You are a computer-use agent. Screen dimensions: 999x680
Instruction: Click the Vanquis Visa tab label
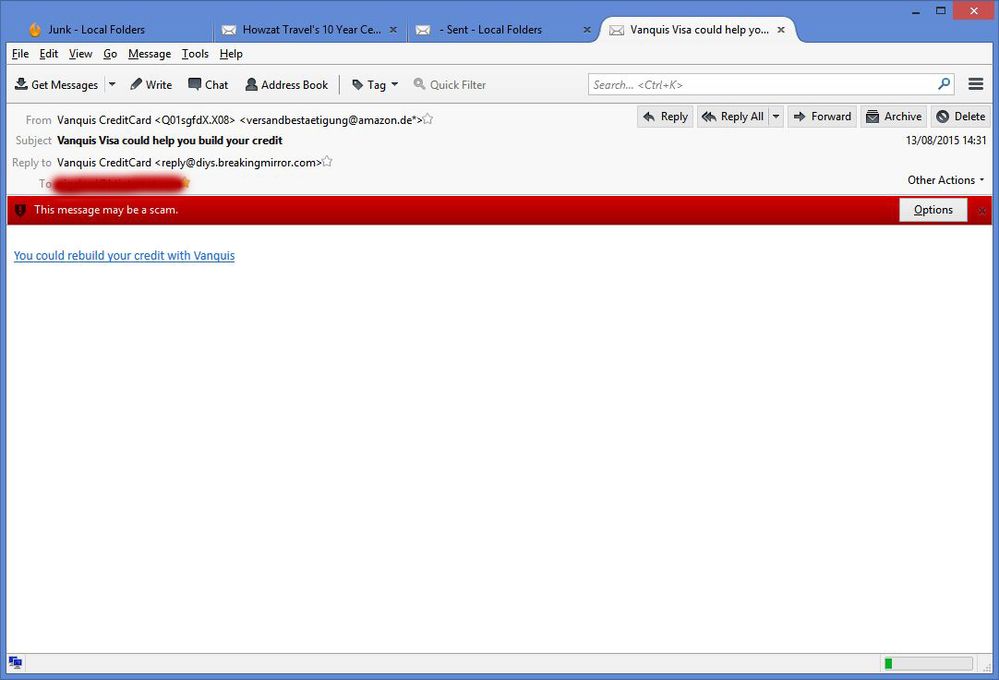coord(699,29)
